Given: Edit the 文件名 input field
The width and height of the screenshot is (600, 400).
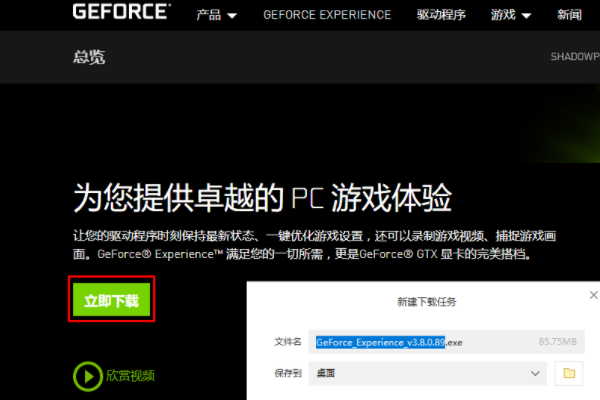Looking at the screenshot, I should pos(446,342).
